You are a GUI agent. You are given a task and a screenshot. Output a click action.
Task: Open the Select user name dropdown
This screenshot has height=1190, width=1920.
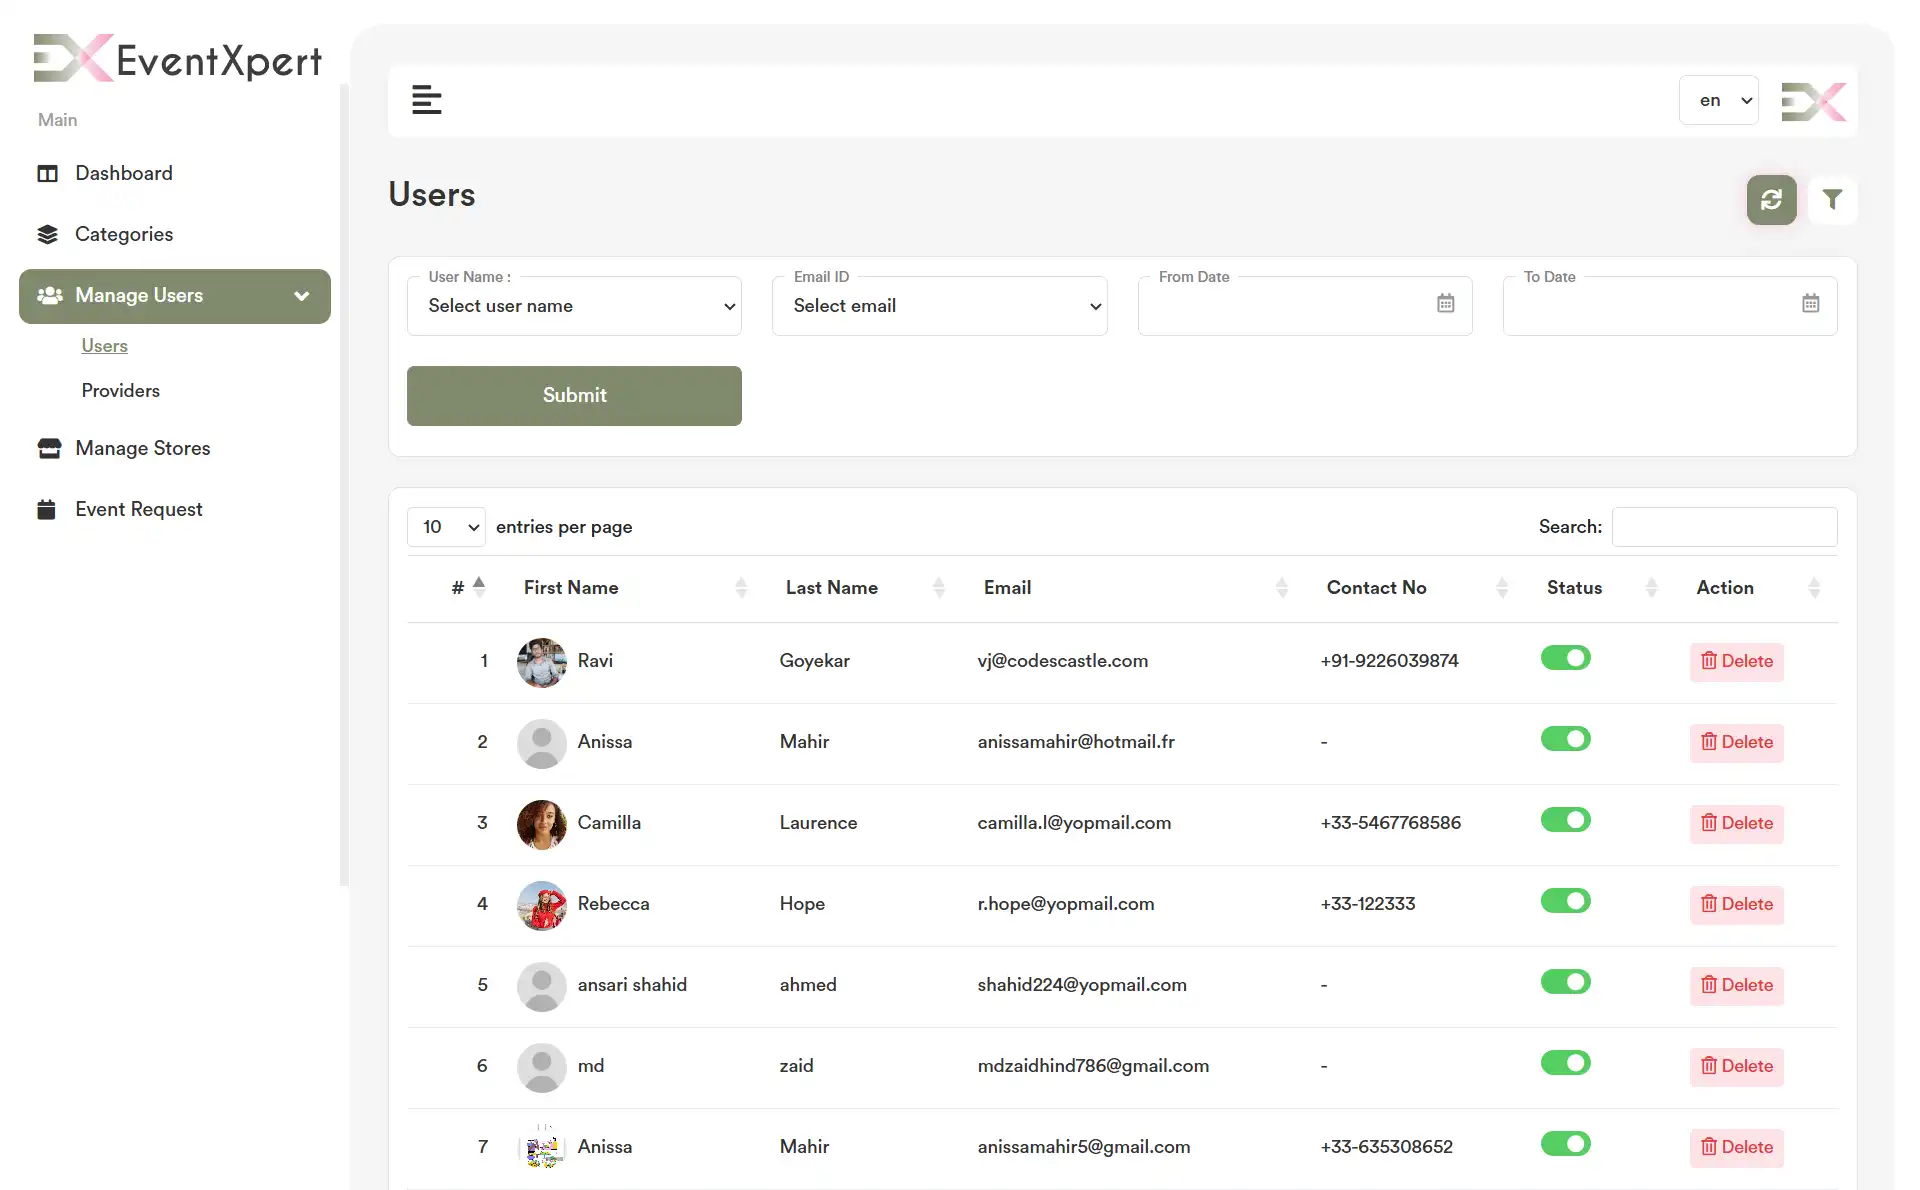[574, 306]
